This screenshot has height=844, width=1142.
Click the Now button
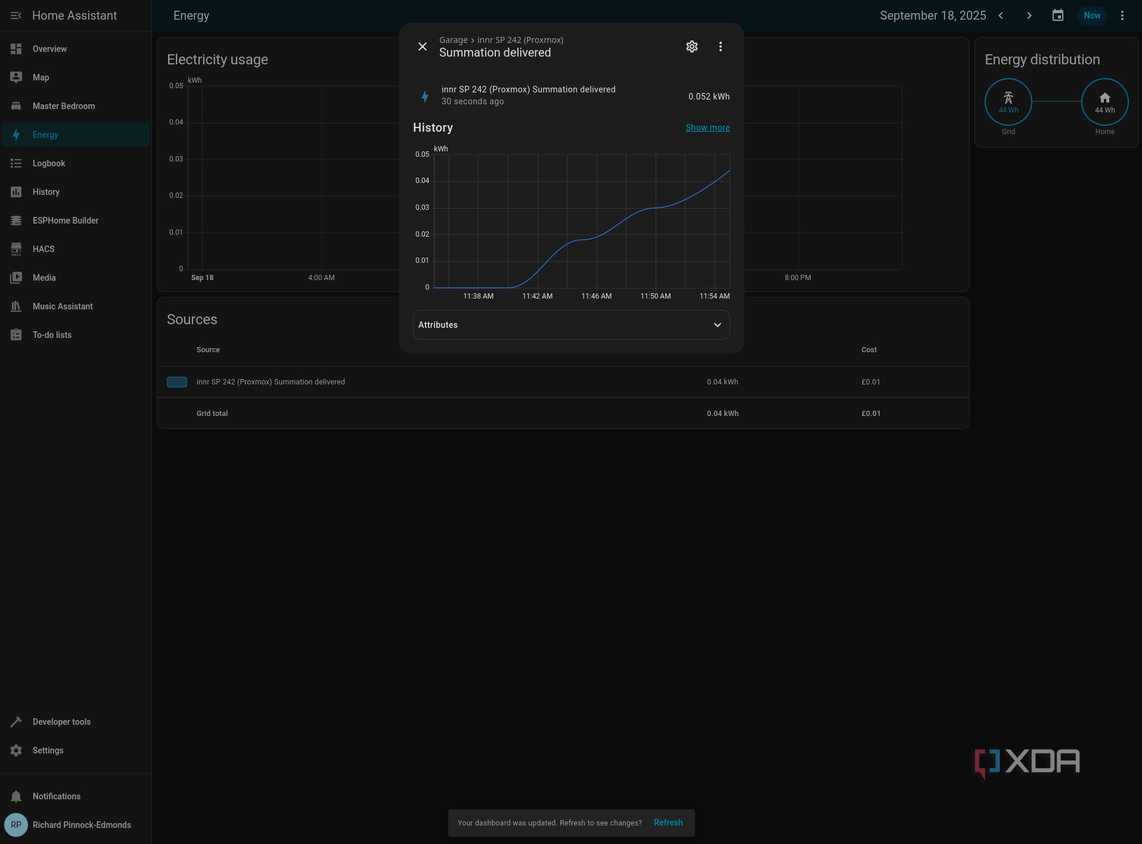point(1092,15)
